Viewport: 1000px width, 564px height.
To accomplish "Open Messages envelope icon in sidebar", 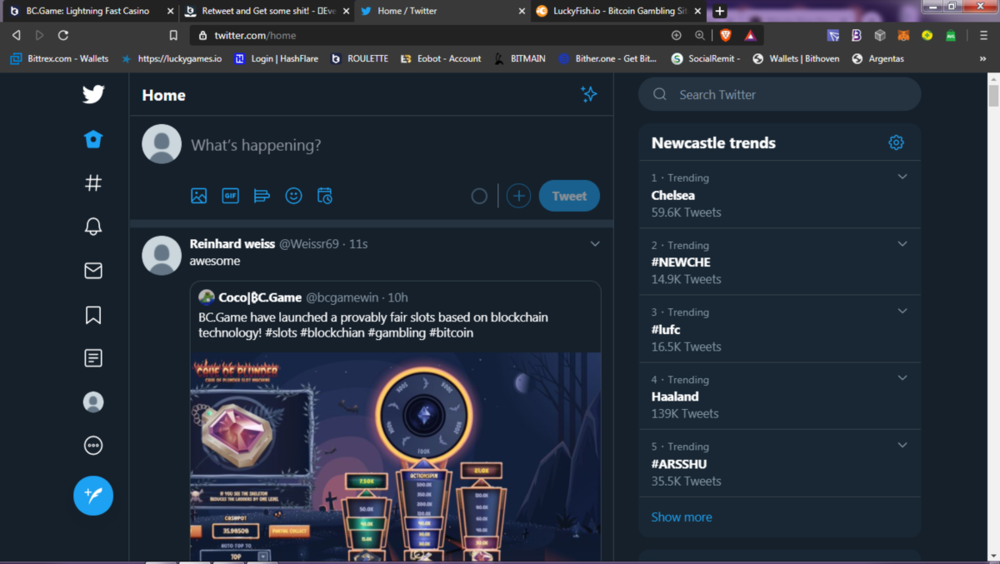I will 93,271.
